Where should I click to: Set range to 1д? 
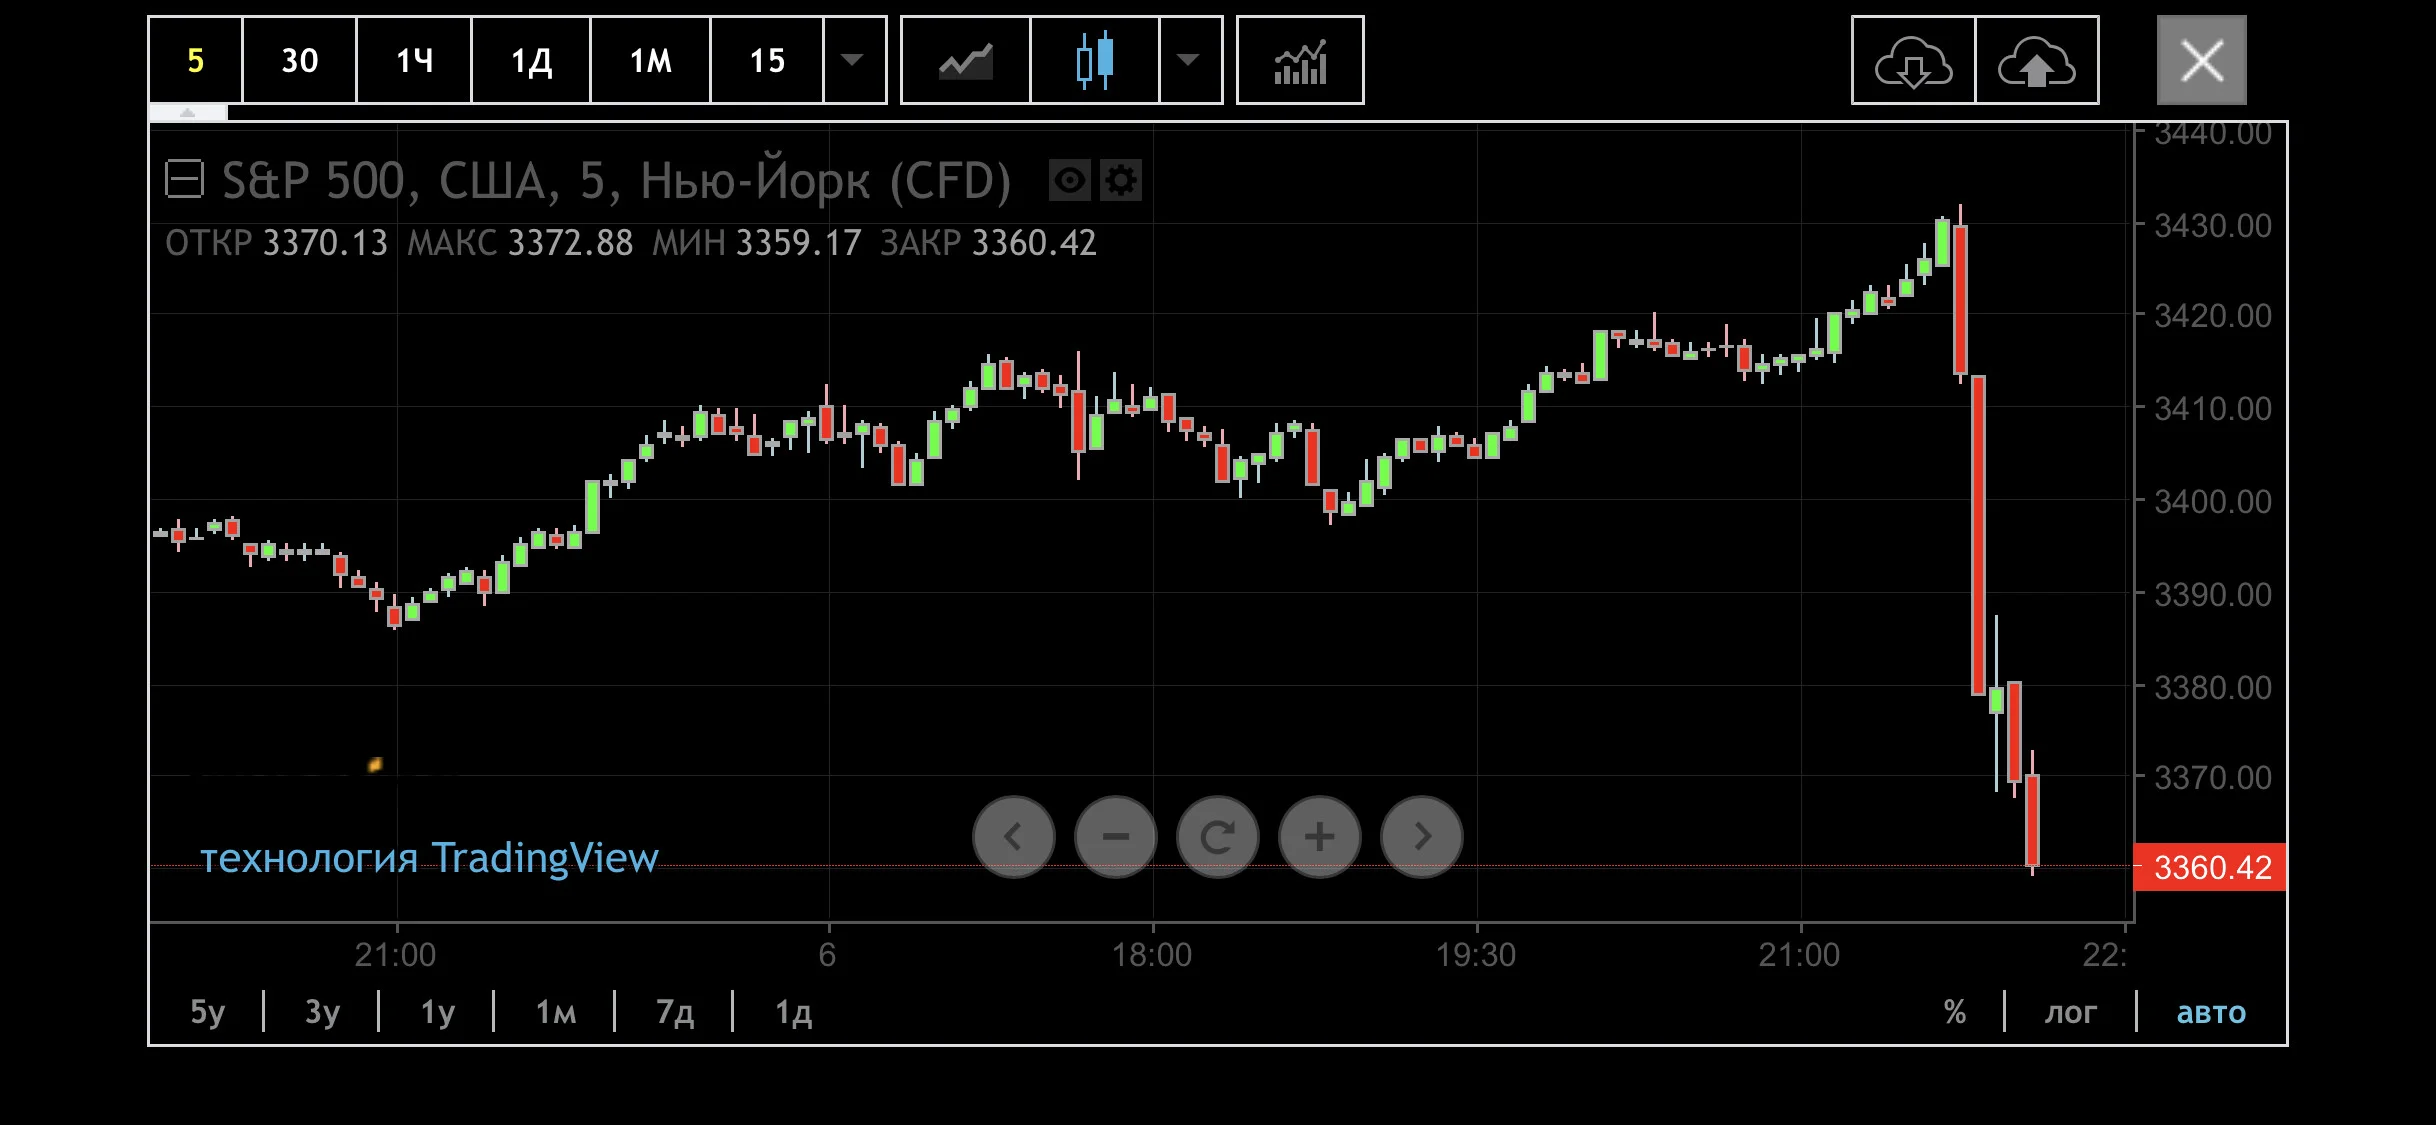click(793, 1012)
